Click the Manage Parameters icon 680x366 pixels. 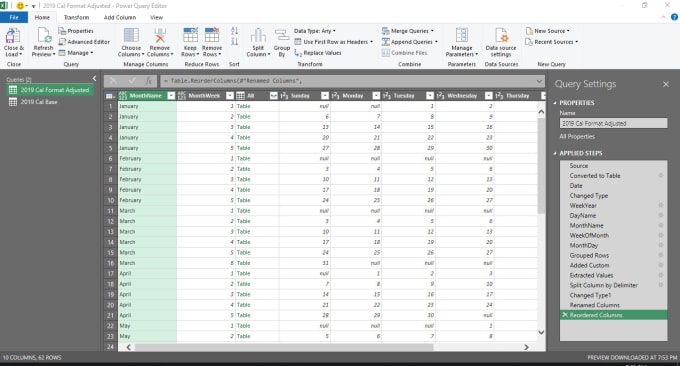(x=461, y=36)
